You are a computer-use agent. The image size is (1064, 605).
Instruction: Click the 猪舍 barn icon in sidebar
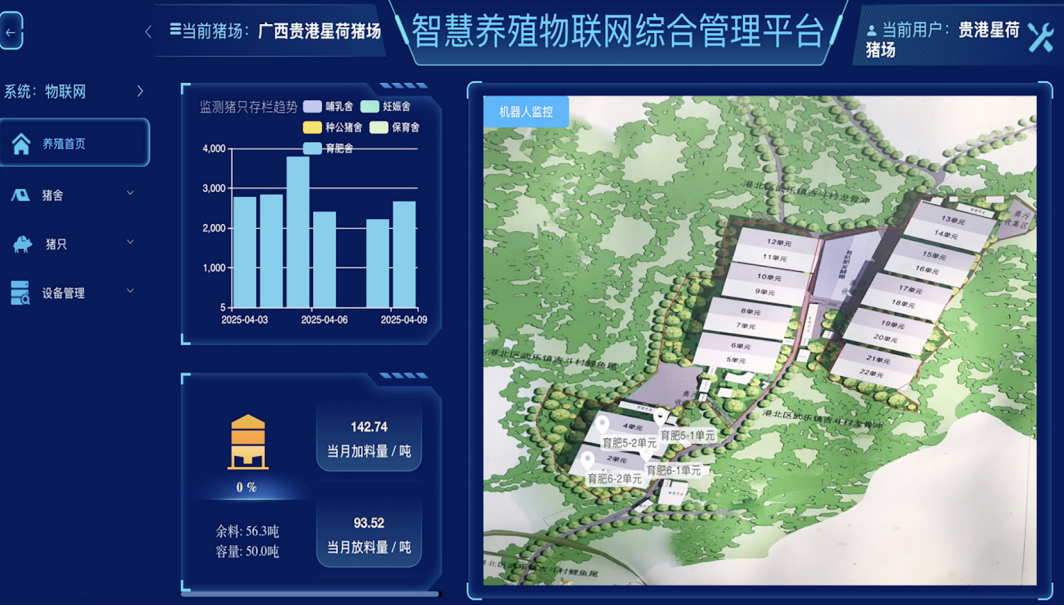tap(20, 195)
